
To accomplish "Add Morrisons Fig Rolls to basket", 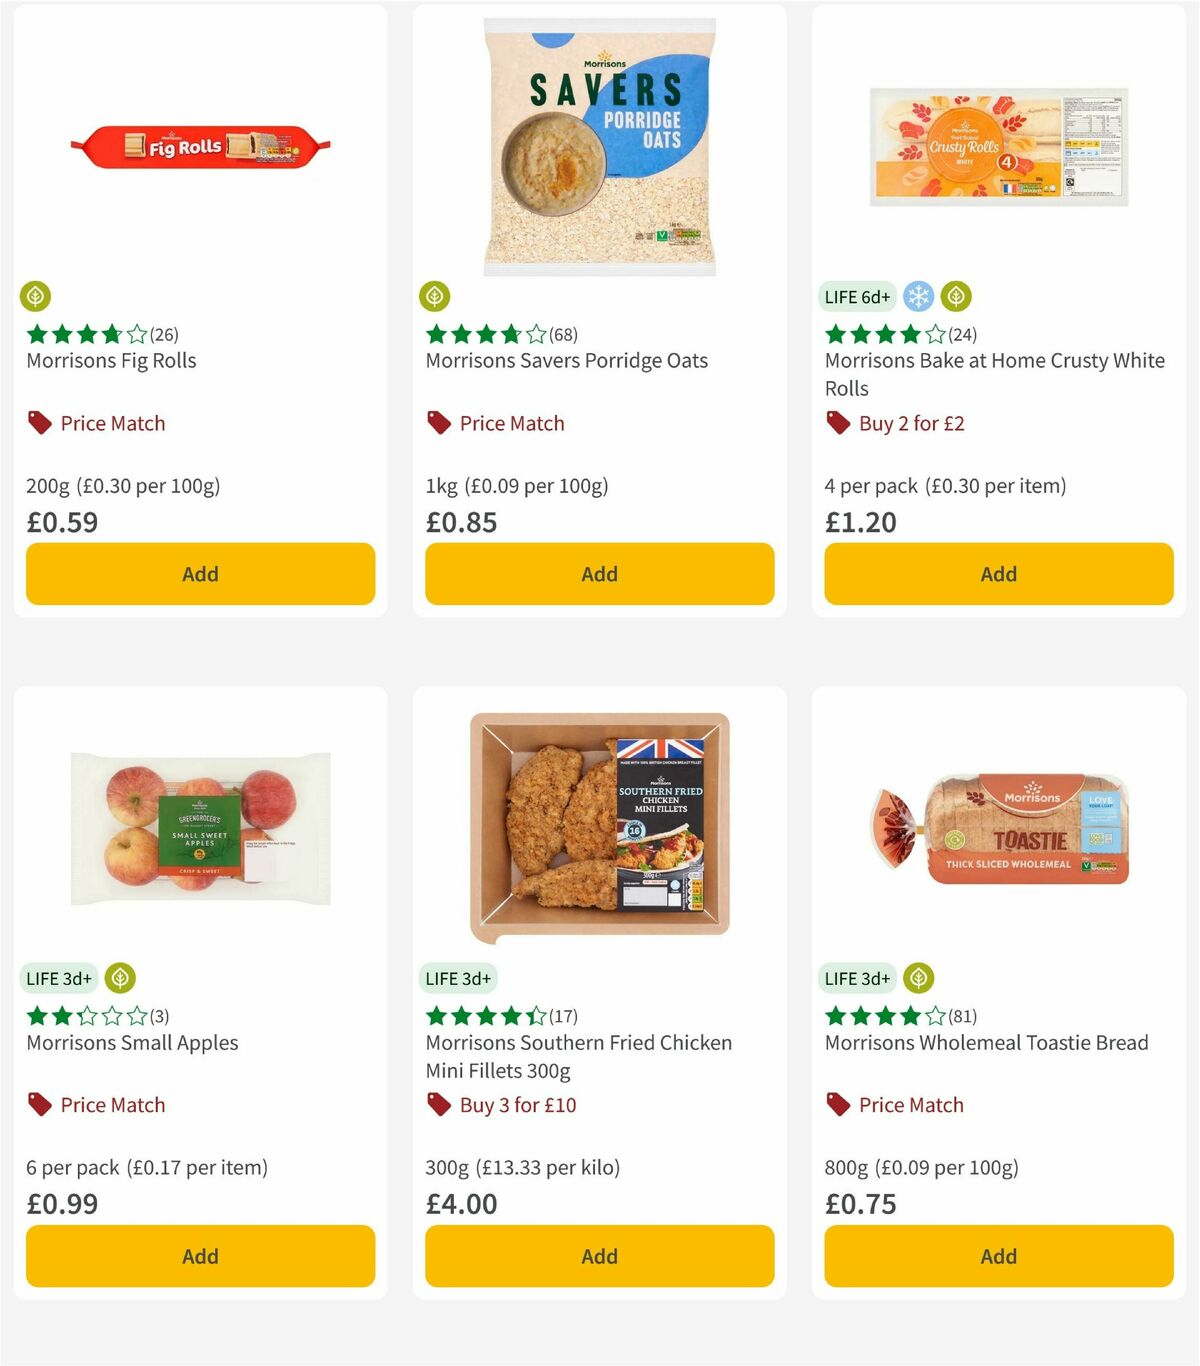I will pos(200,574).
